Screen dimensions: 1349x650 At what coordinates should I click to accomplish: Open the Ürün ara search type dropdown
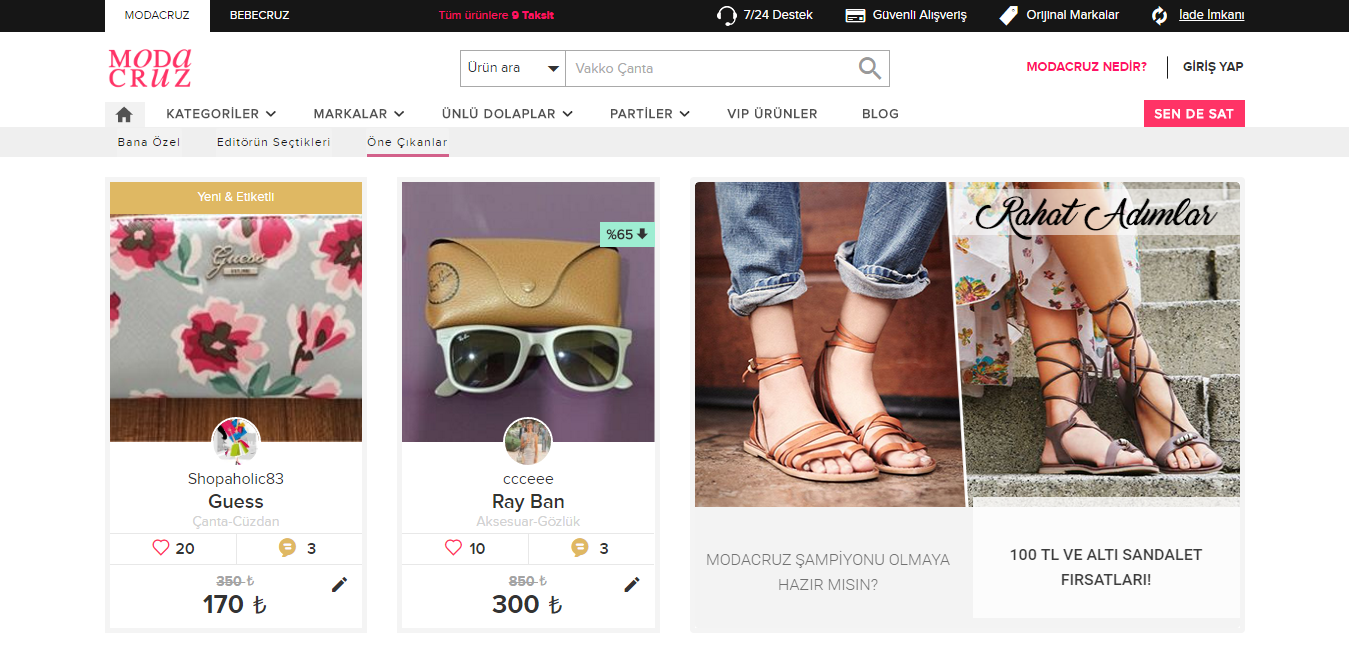(512, 68)
